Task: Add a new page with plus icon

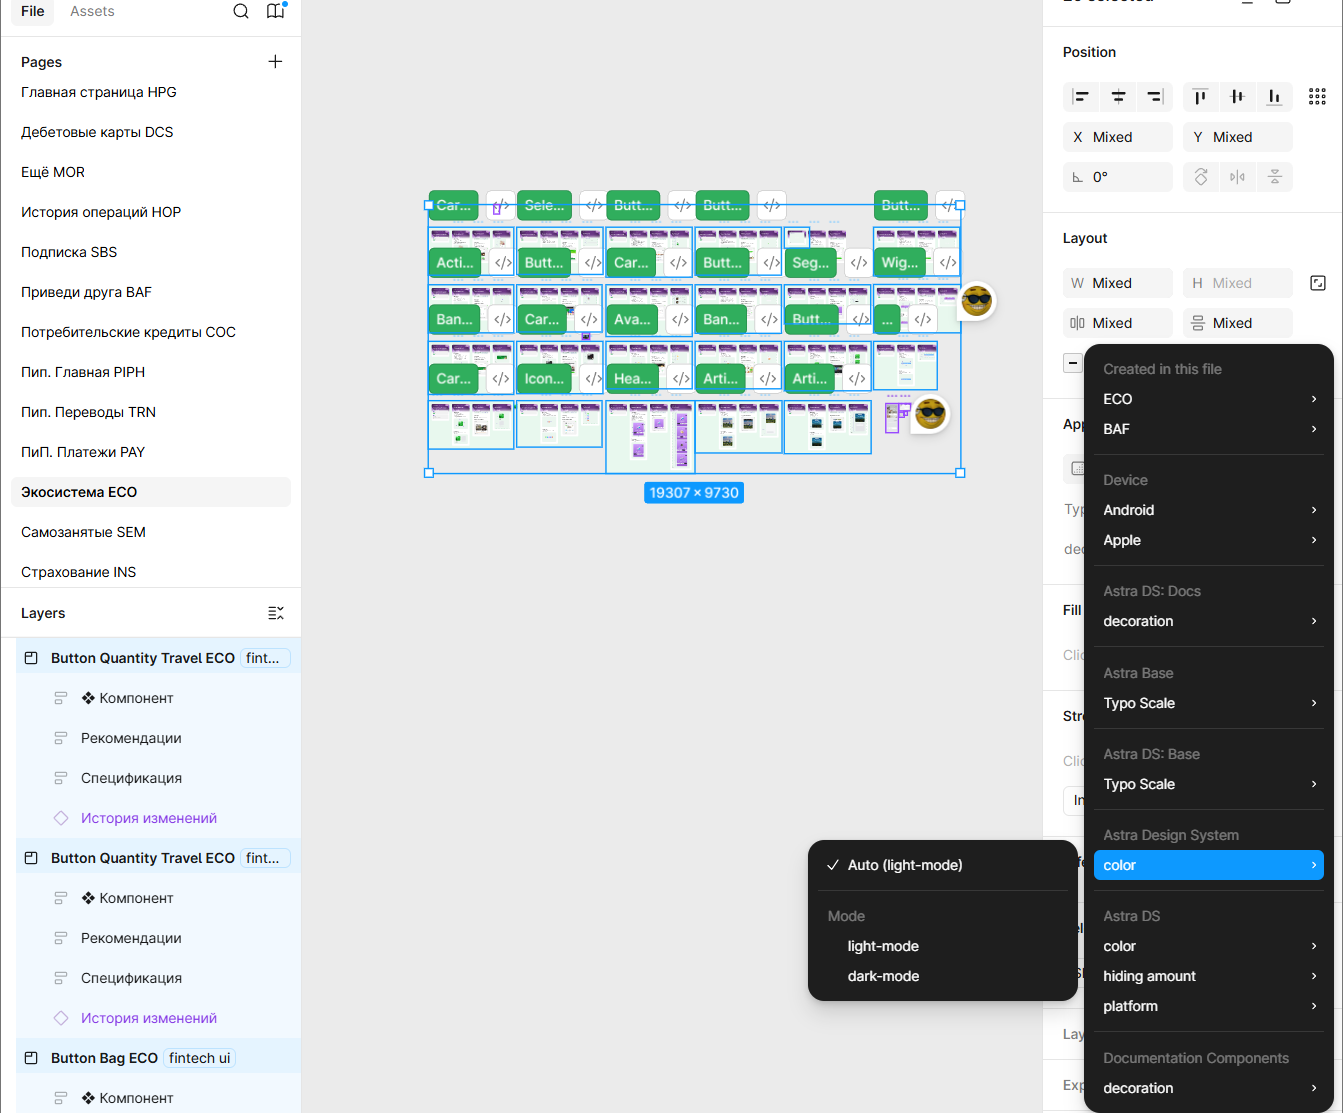Action: pyautogui.click(x=275, y=62)
